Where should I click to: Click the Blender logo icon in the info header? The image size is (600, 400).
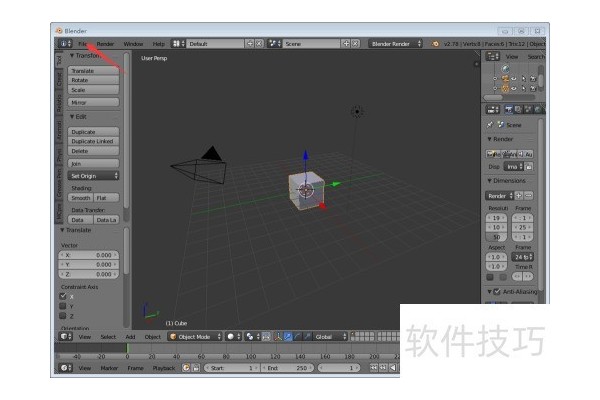pos(435,44)
